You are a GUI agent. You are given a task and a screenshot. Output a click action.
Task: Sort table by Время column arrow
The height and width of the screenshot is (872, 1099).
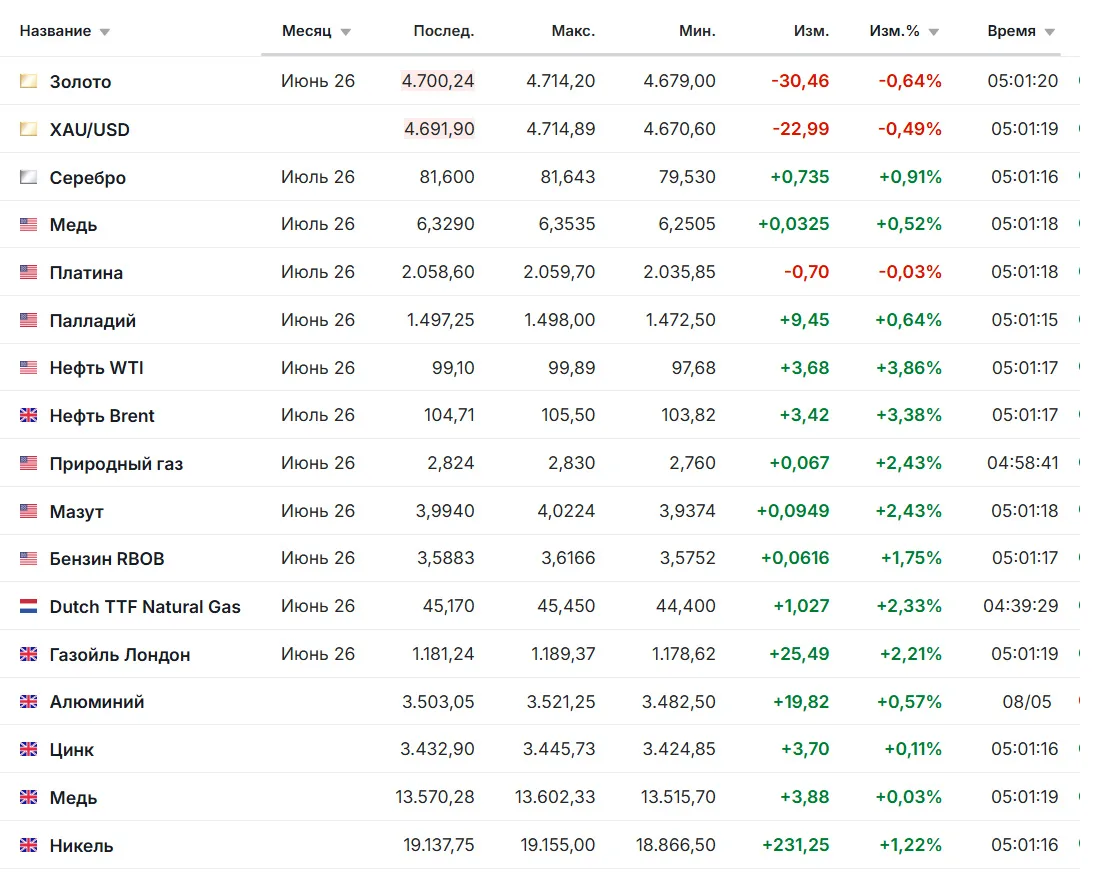[x=1050, y=32]
